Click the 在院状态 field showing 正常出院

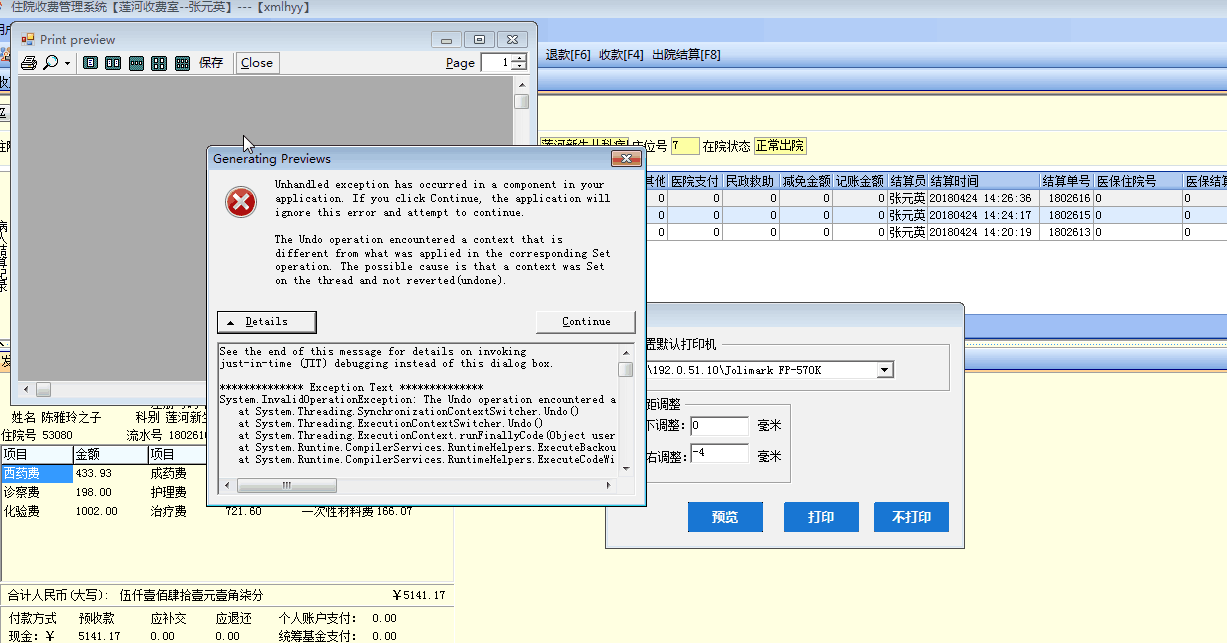pyautogui.click(x=780, y=146)
